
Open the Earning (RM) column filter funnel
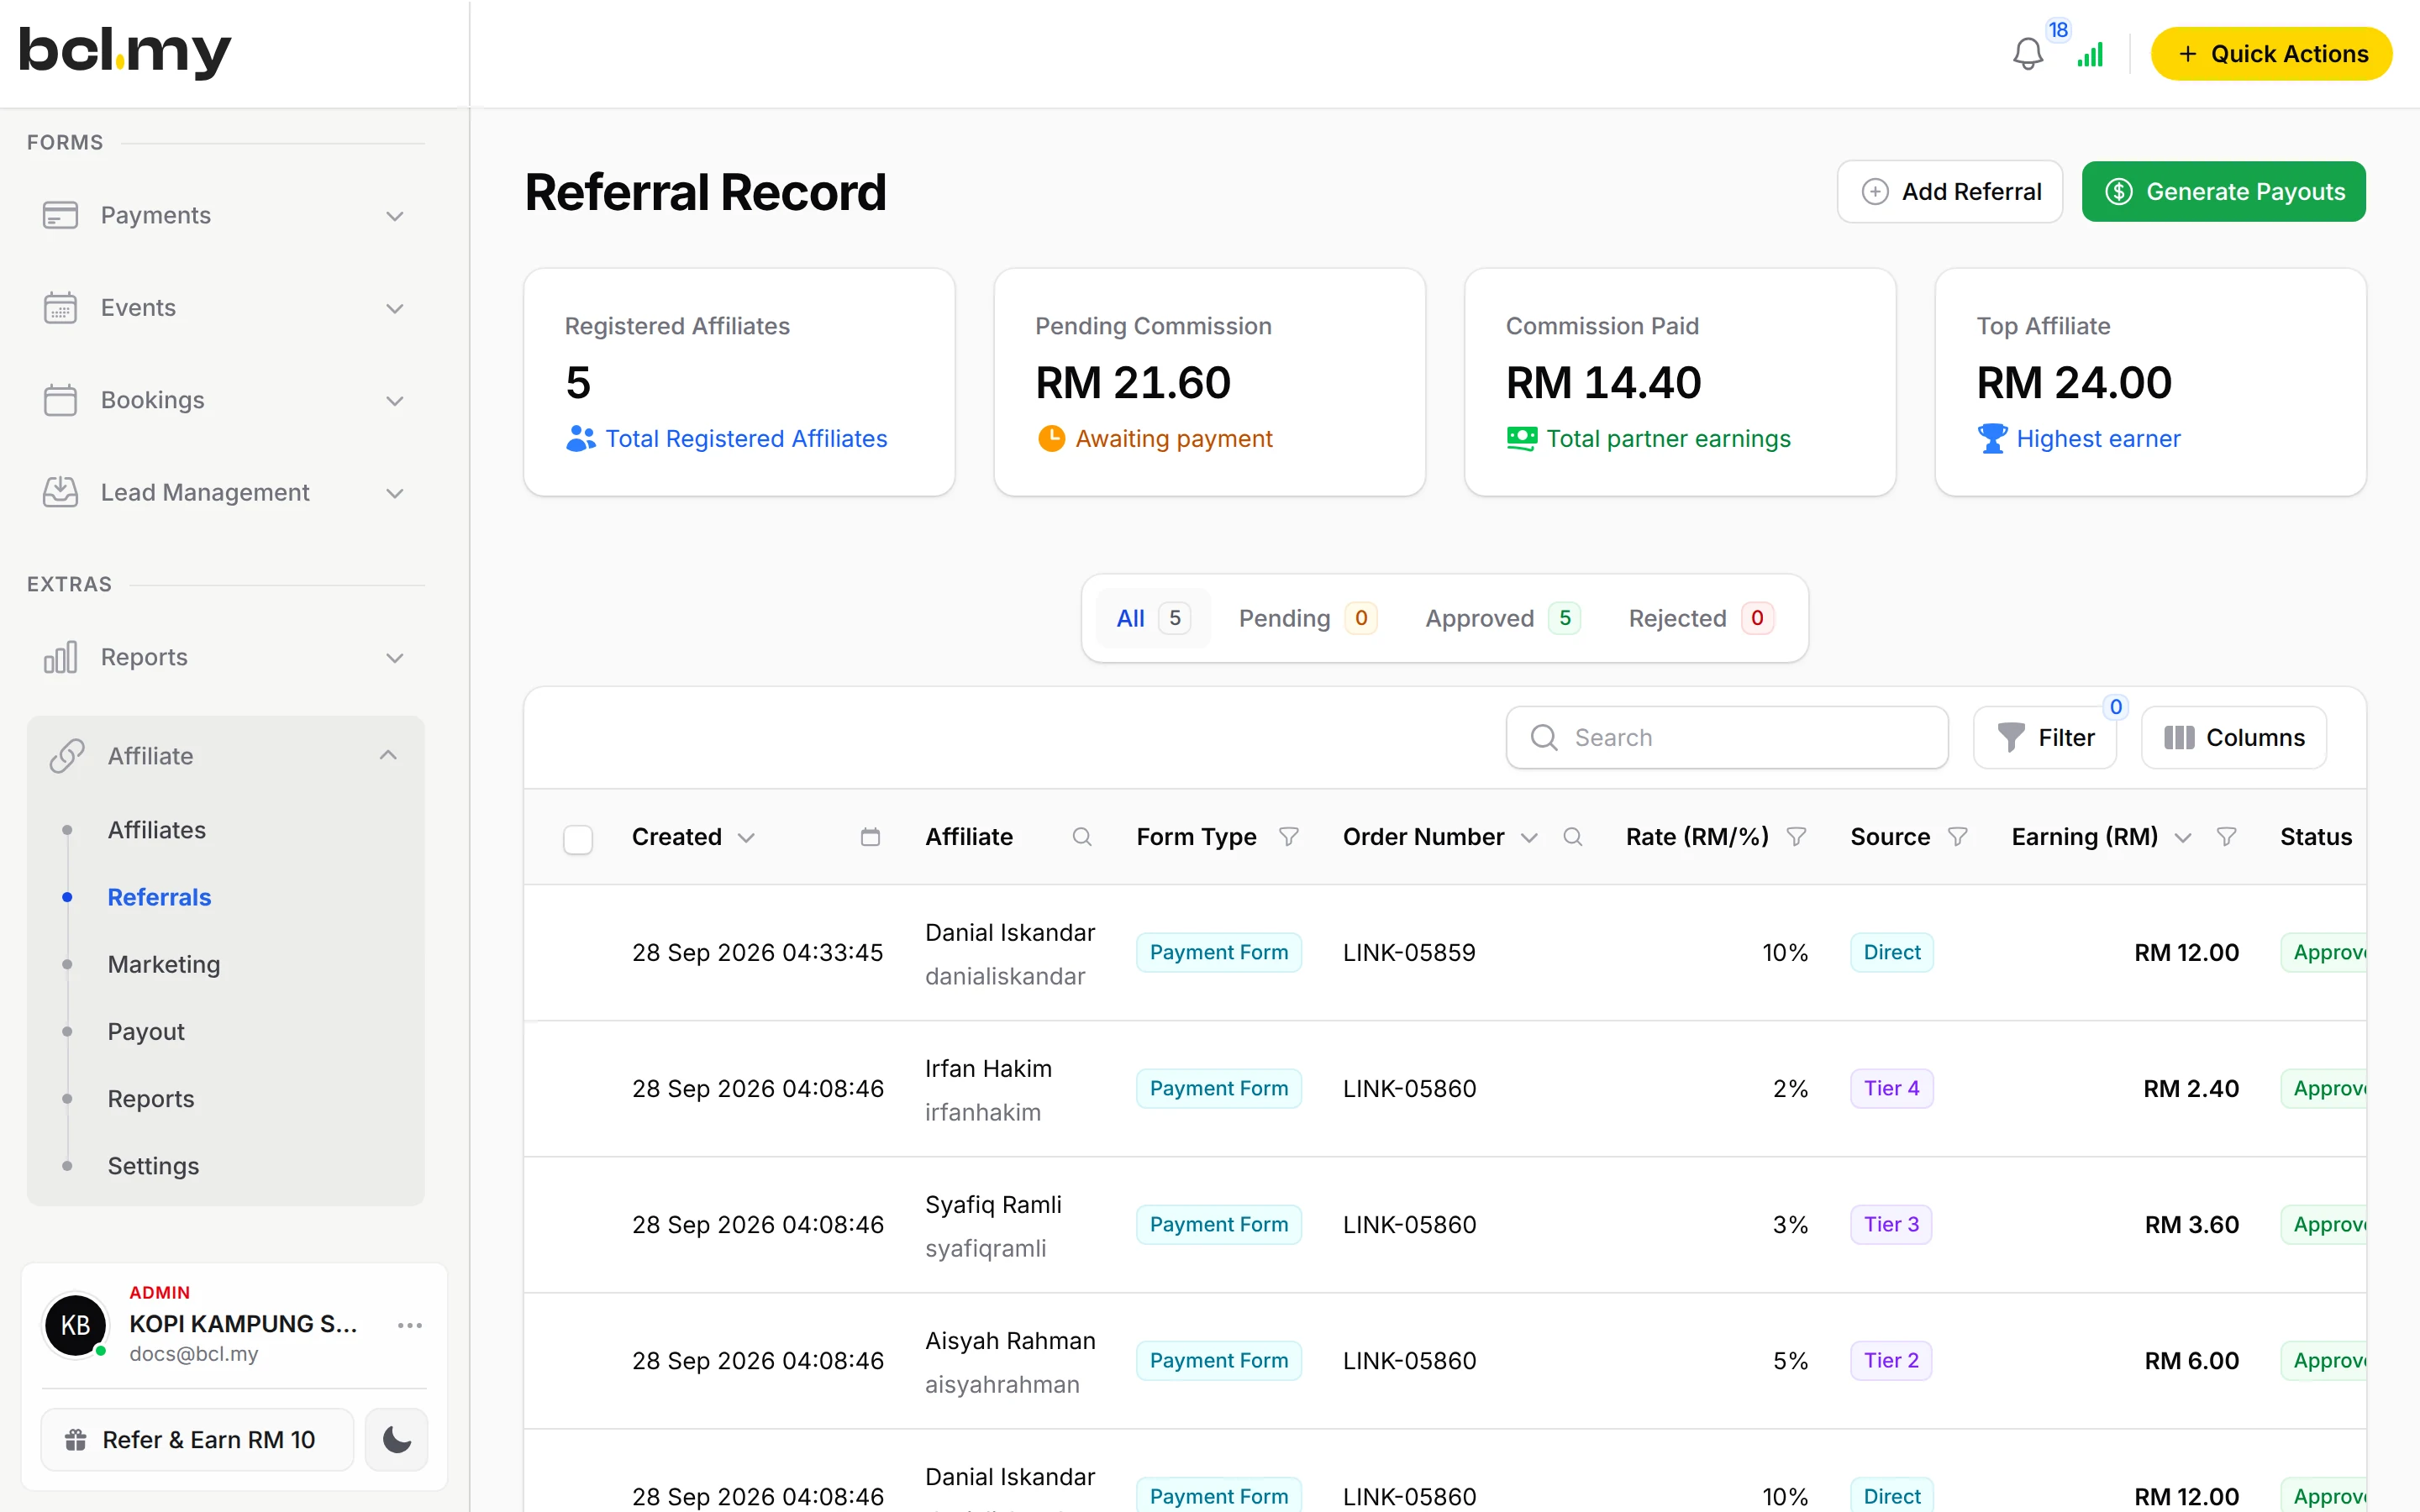pyautogui.click(x=2226, y=837)
